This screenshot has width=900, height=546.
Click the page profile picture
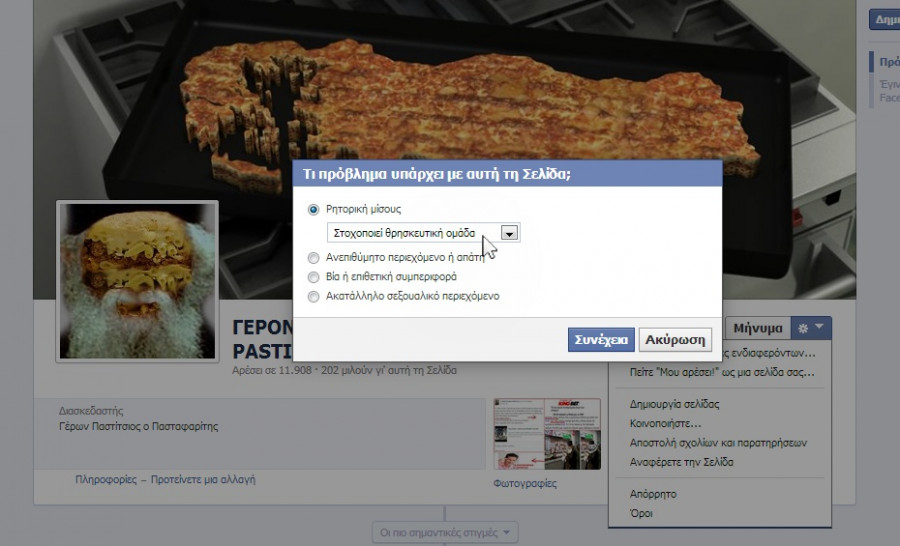pos(137,281)
